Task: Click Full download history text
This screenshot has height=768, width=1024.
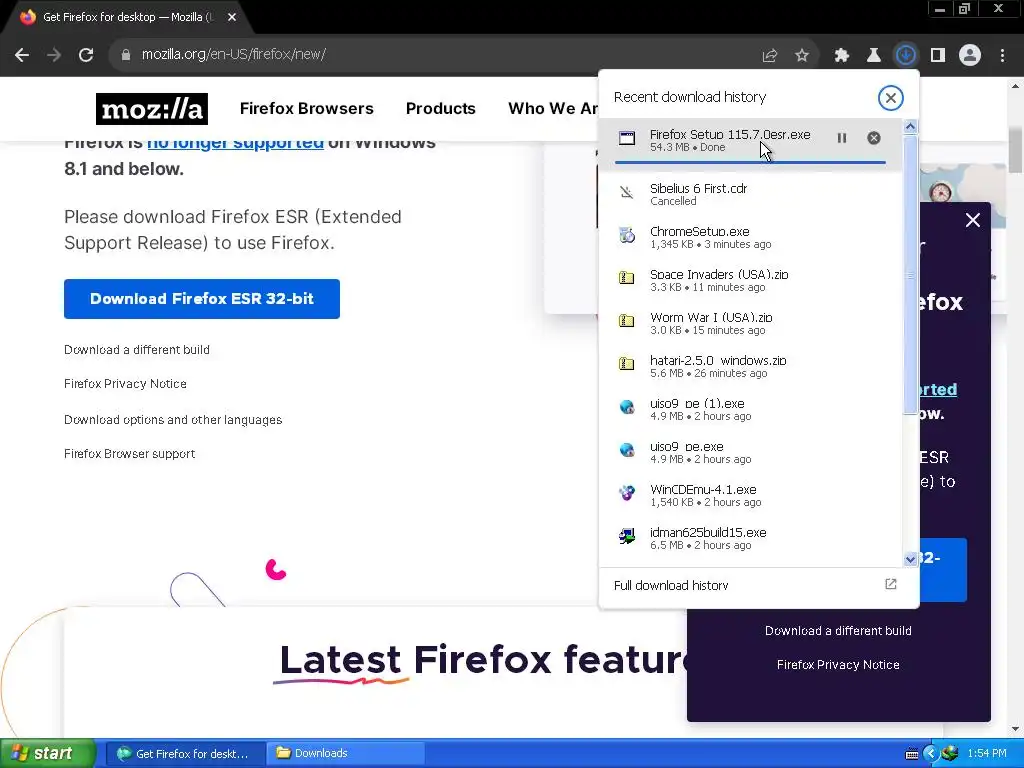Action: [671, 586]
